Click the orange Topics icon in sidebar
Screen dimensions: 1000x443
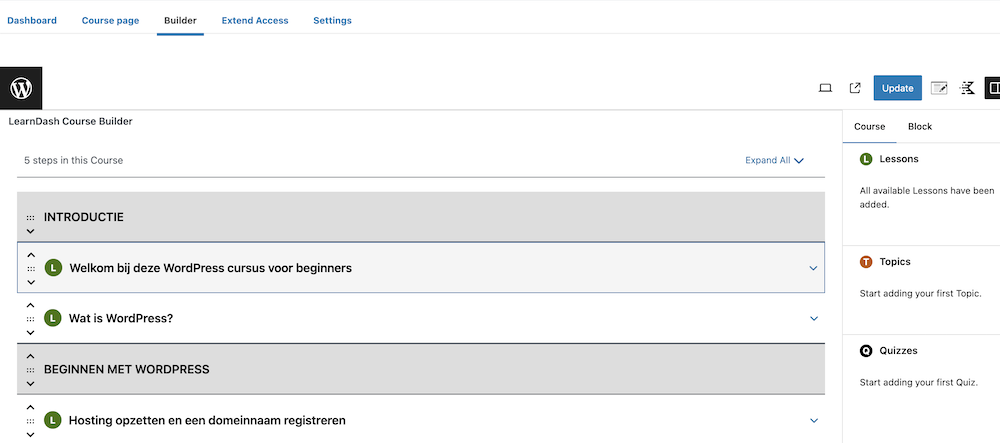[866, 262]
